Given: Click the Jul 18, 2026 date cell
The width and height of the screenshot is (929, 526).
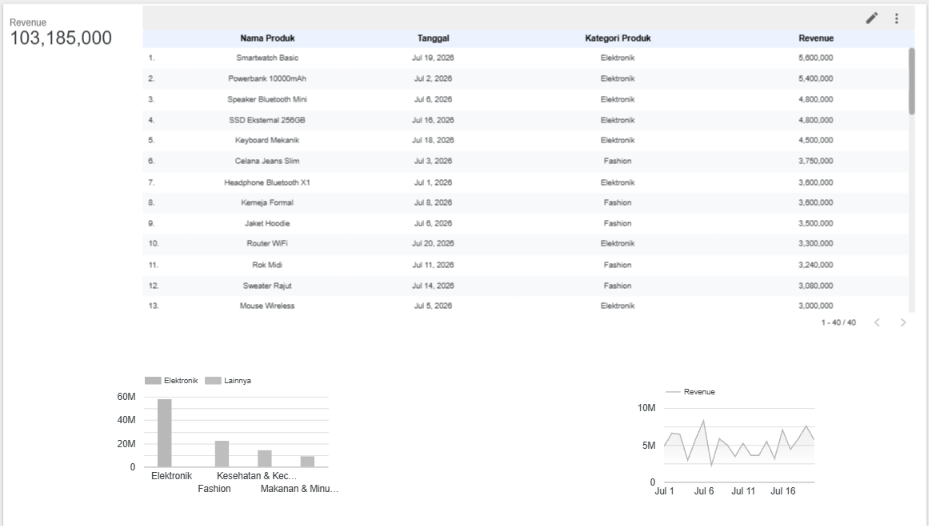Looking at the screenshot, I should [433, 140].
